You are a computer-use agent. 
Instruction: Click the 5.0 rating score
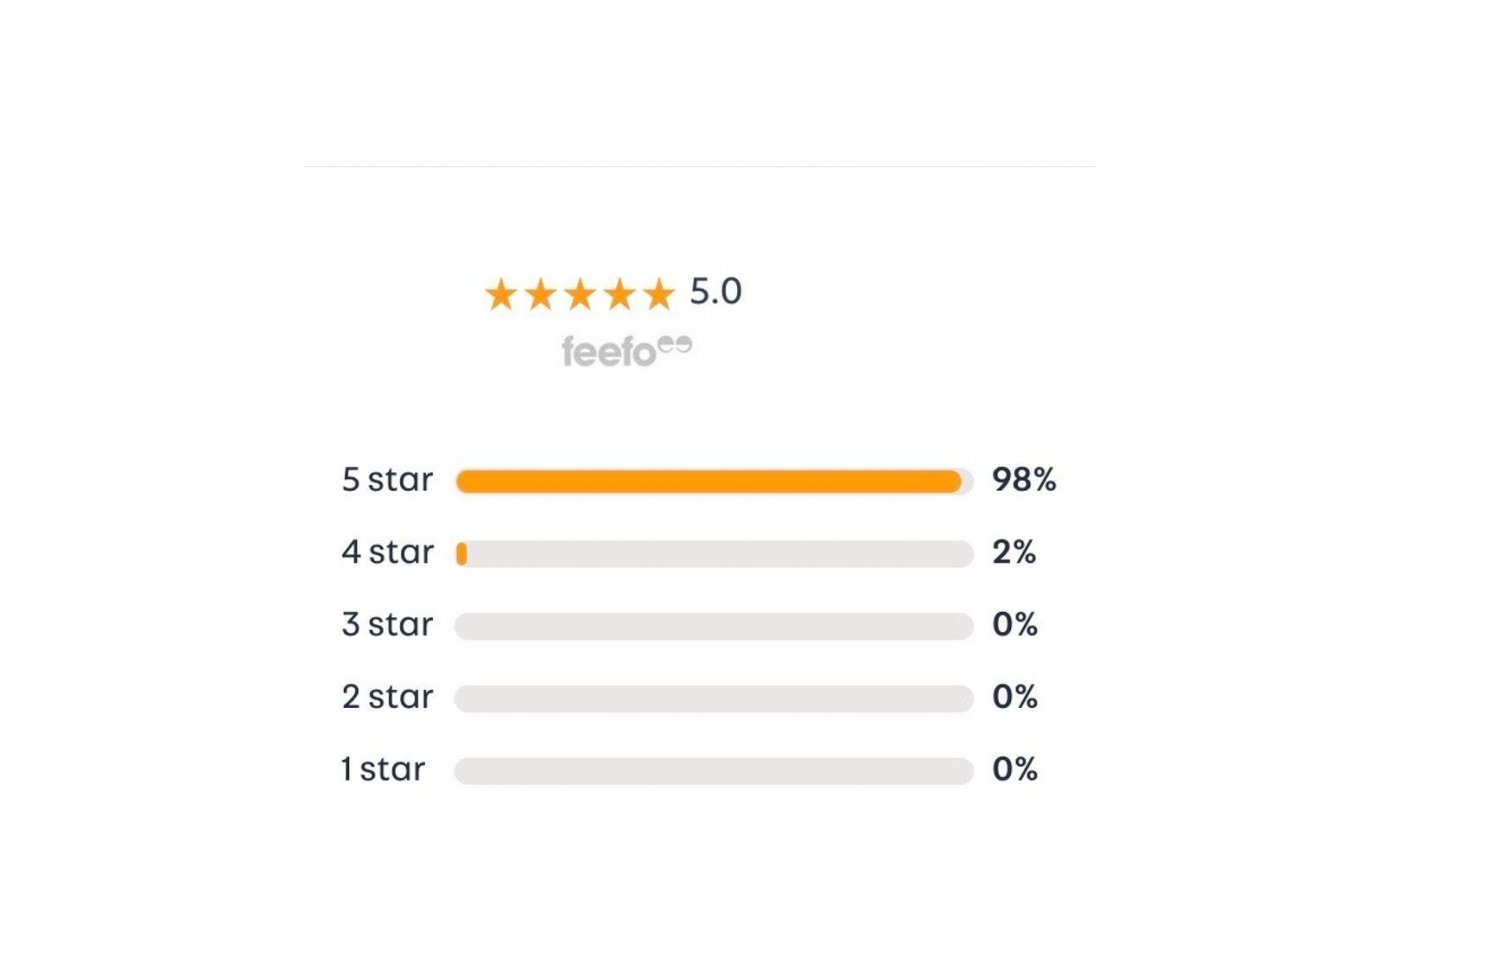coord(716,292)
